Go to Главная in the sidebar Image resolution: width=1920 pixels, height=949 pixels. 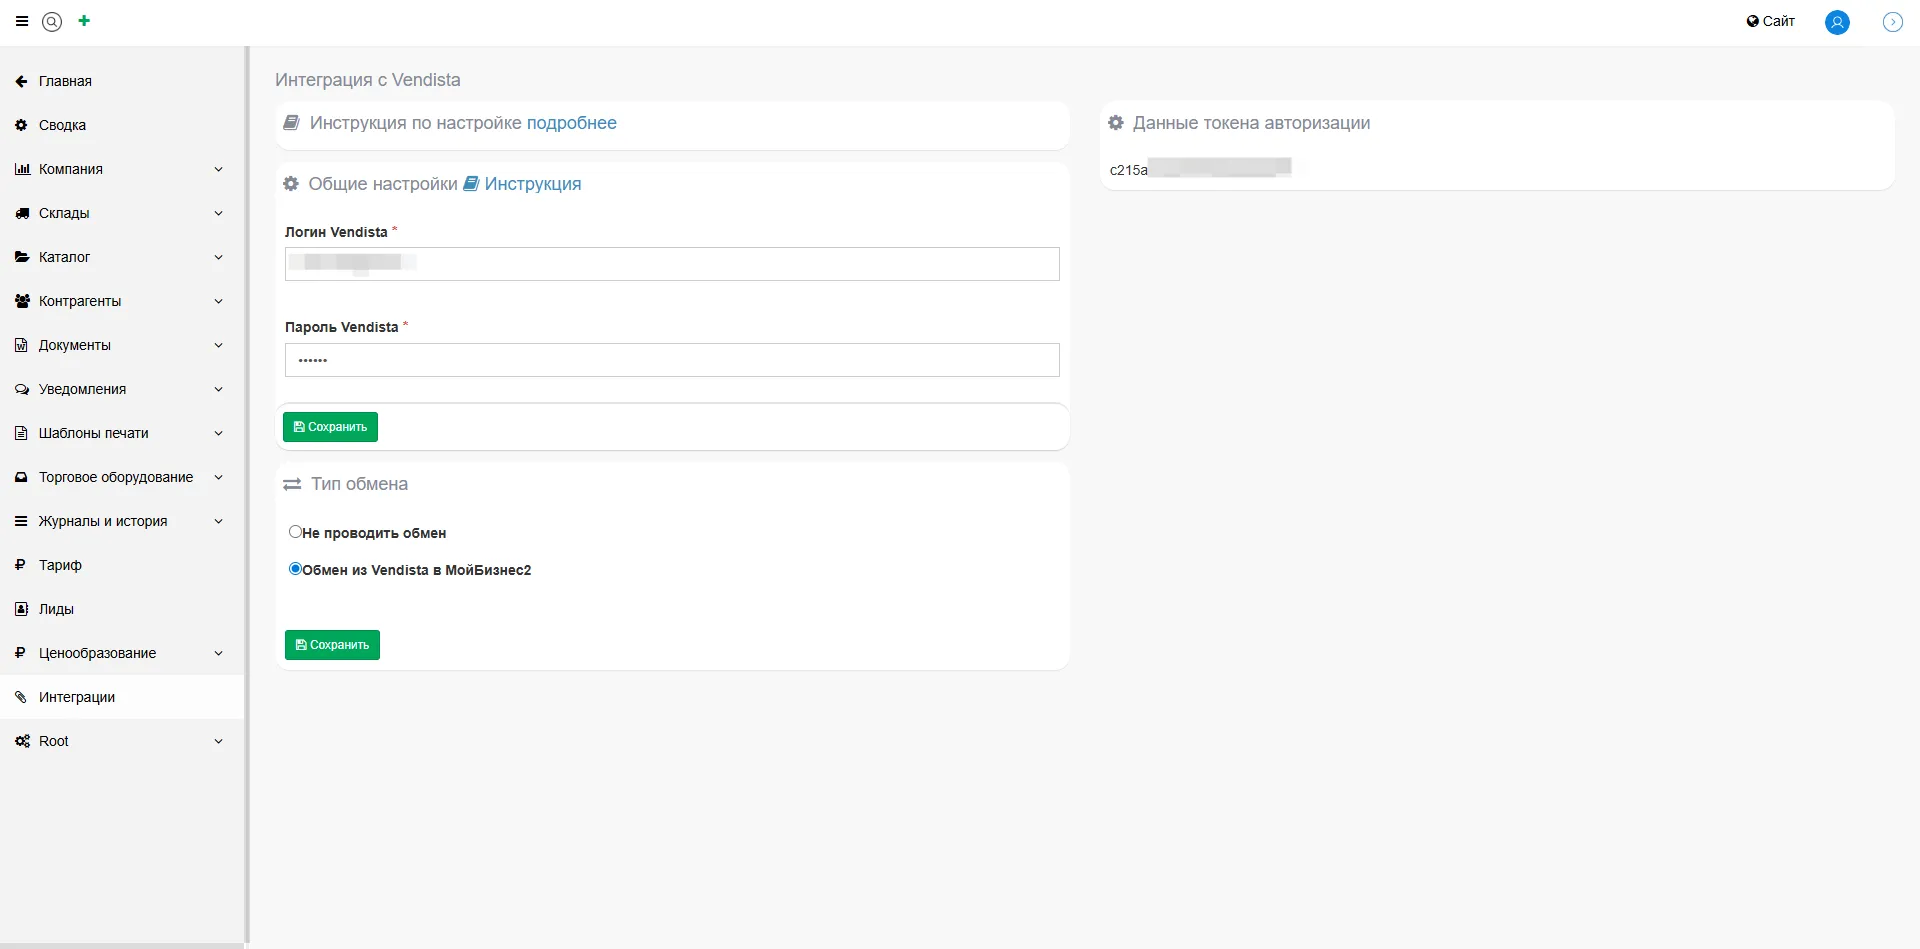click(65, 81)
